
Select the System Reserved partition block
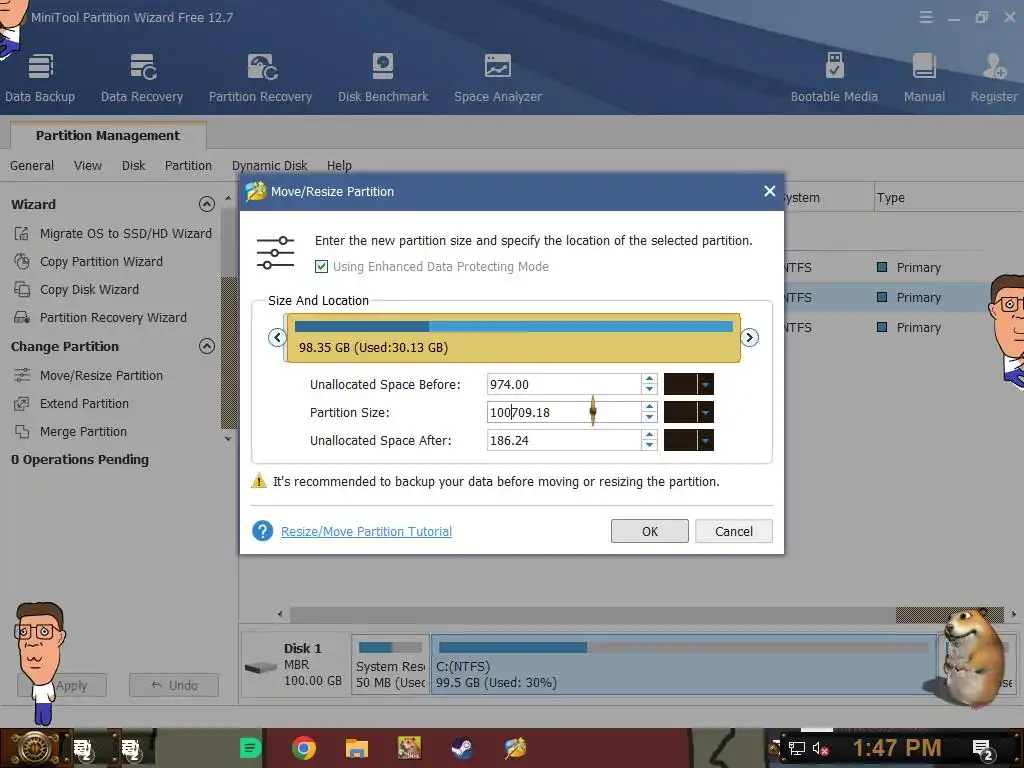point(391,665)
